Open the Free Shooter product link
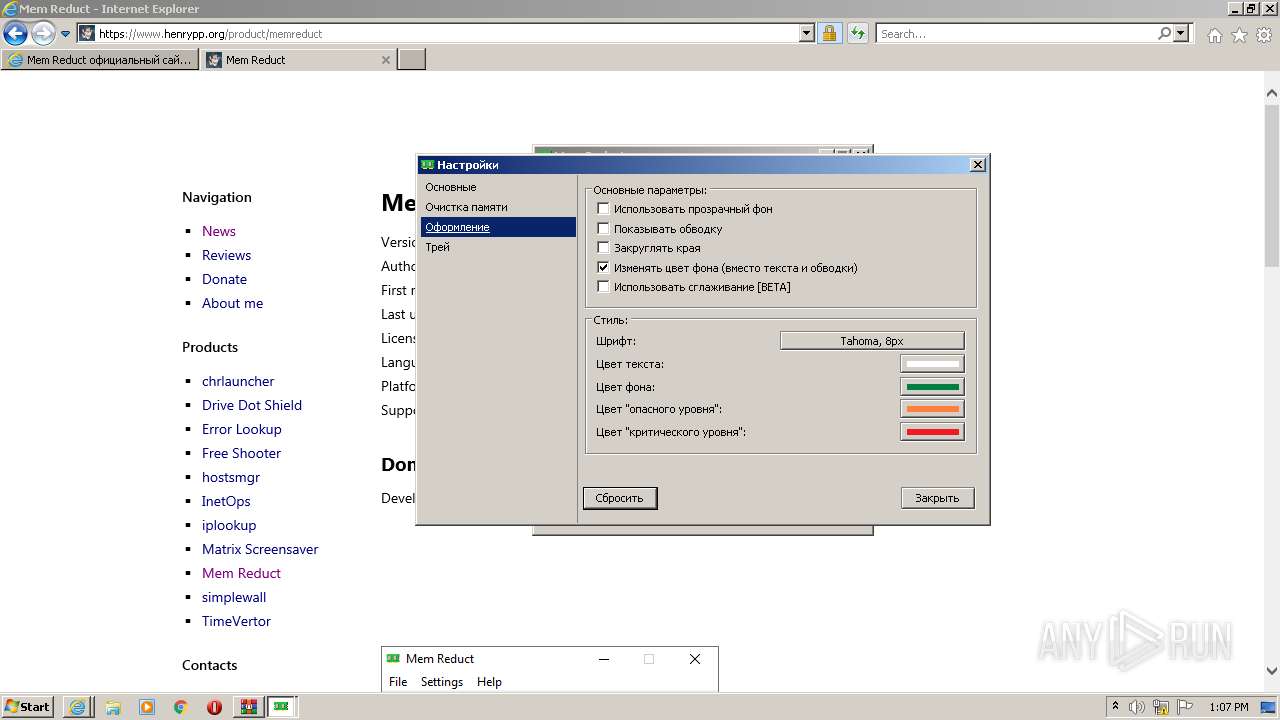Image resolution: width=1280 pixels, height=720 pixels. tap(241, 453)
